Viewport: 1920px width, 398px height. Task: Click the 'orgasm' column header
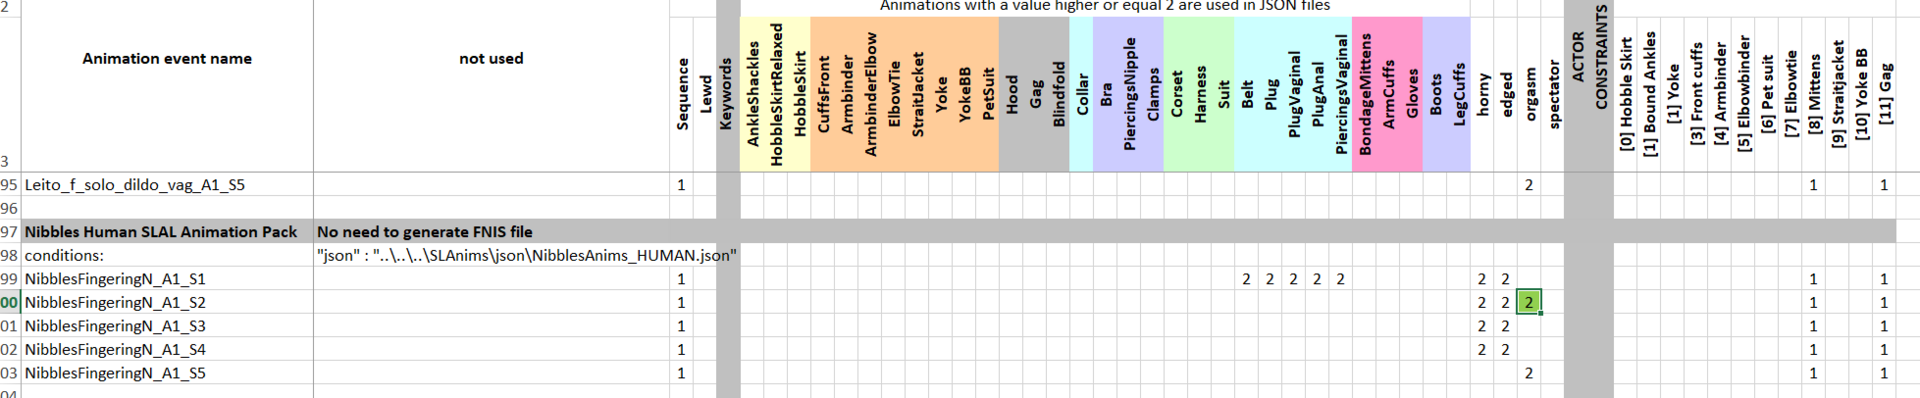(1529, 94)
